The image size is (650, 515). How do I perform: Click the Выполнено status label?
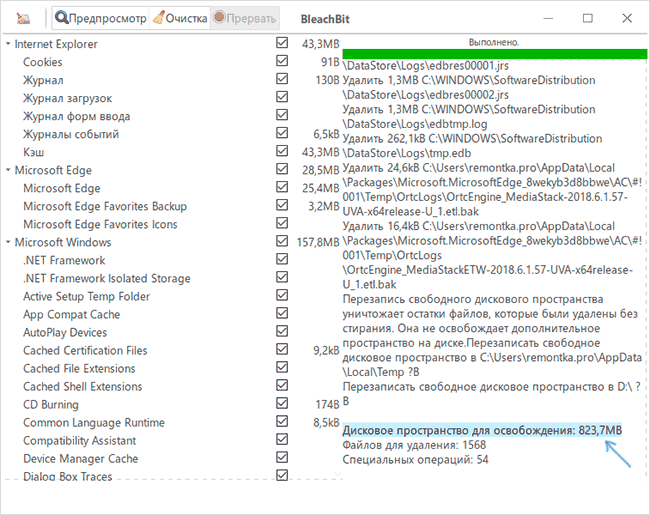click(494, 42)
